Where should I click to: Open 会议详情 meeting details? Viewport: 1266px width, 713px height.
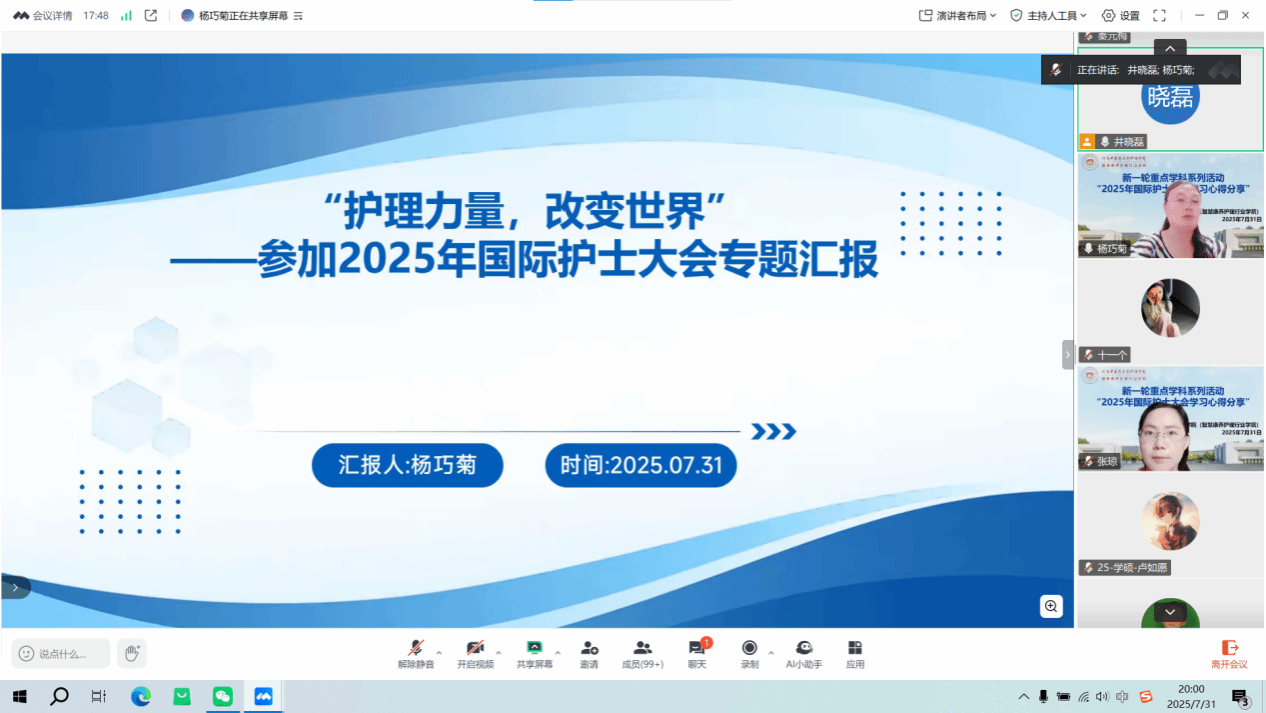pos(43,15)
